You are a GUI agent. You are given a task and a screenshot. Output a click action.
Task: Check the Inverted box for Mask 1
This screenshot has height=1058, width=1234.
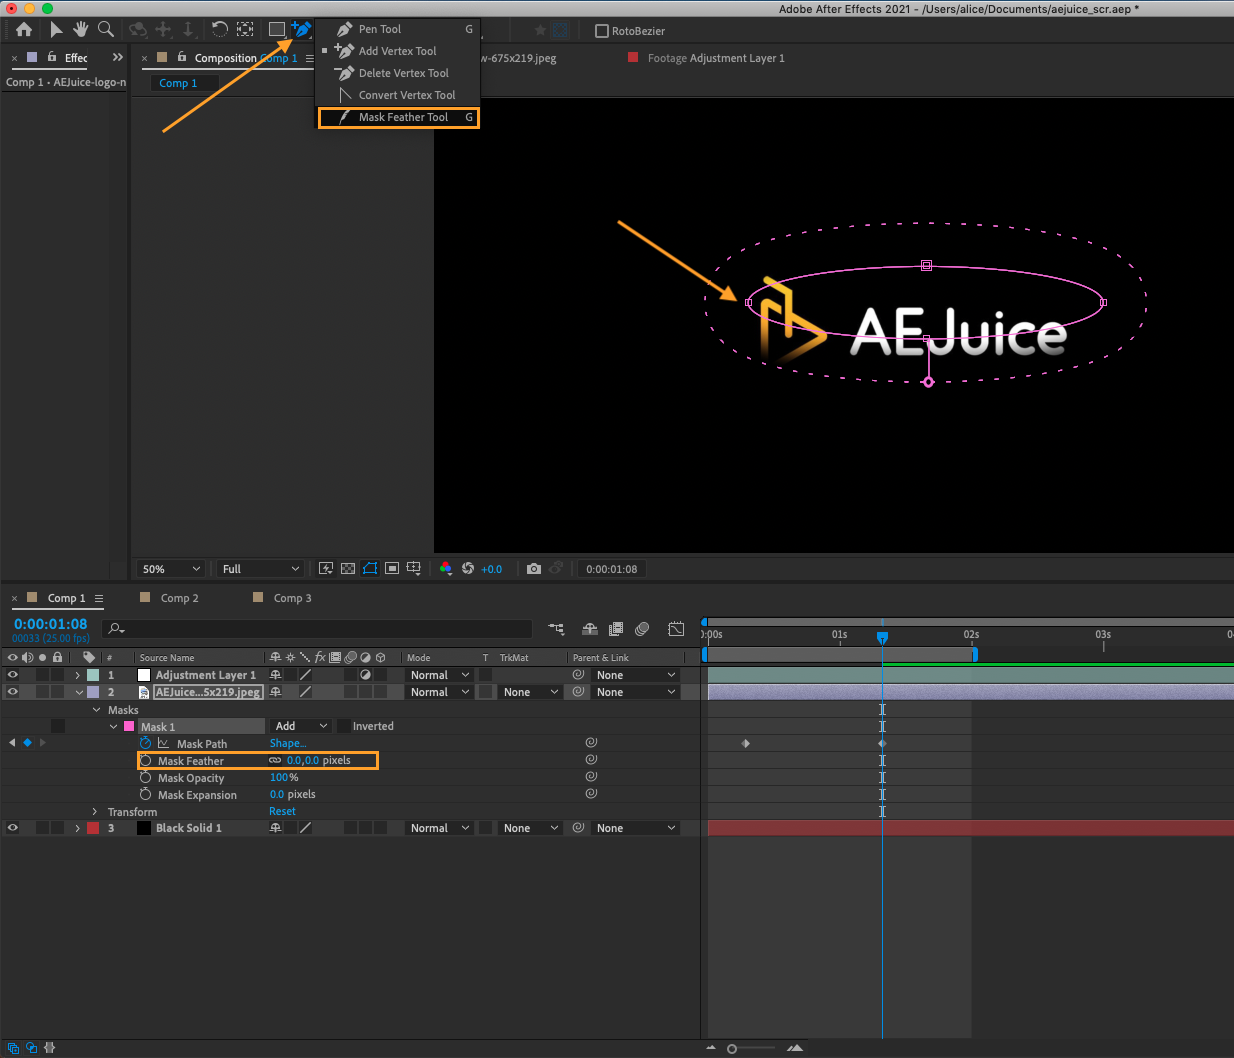344,726
